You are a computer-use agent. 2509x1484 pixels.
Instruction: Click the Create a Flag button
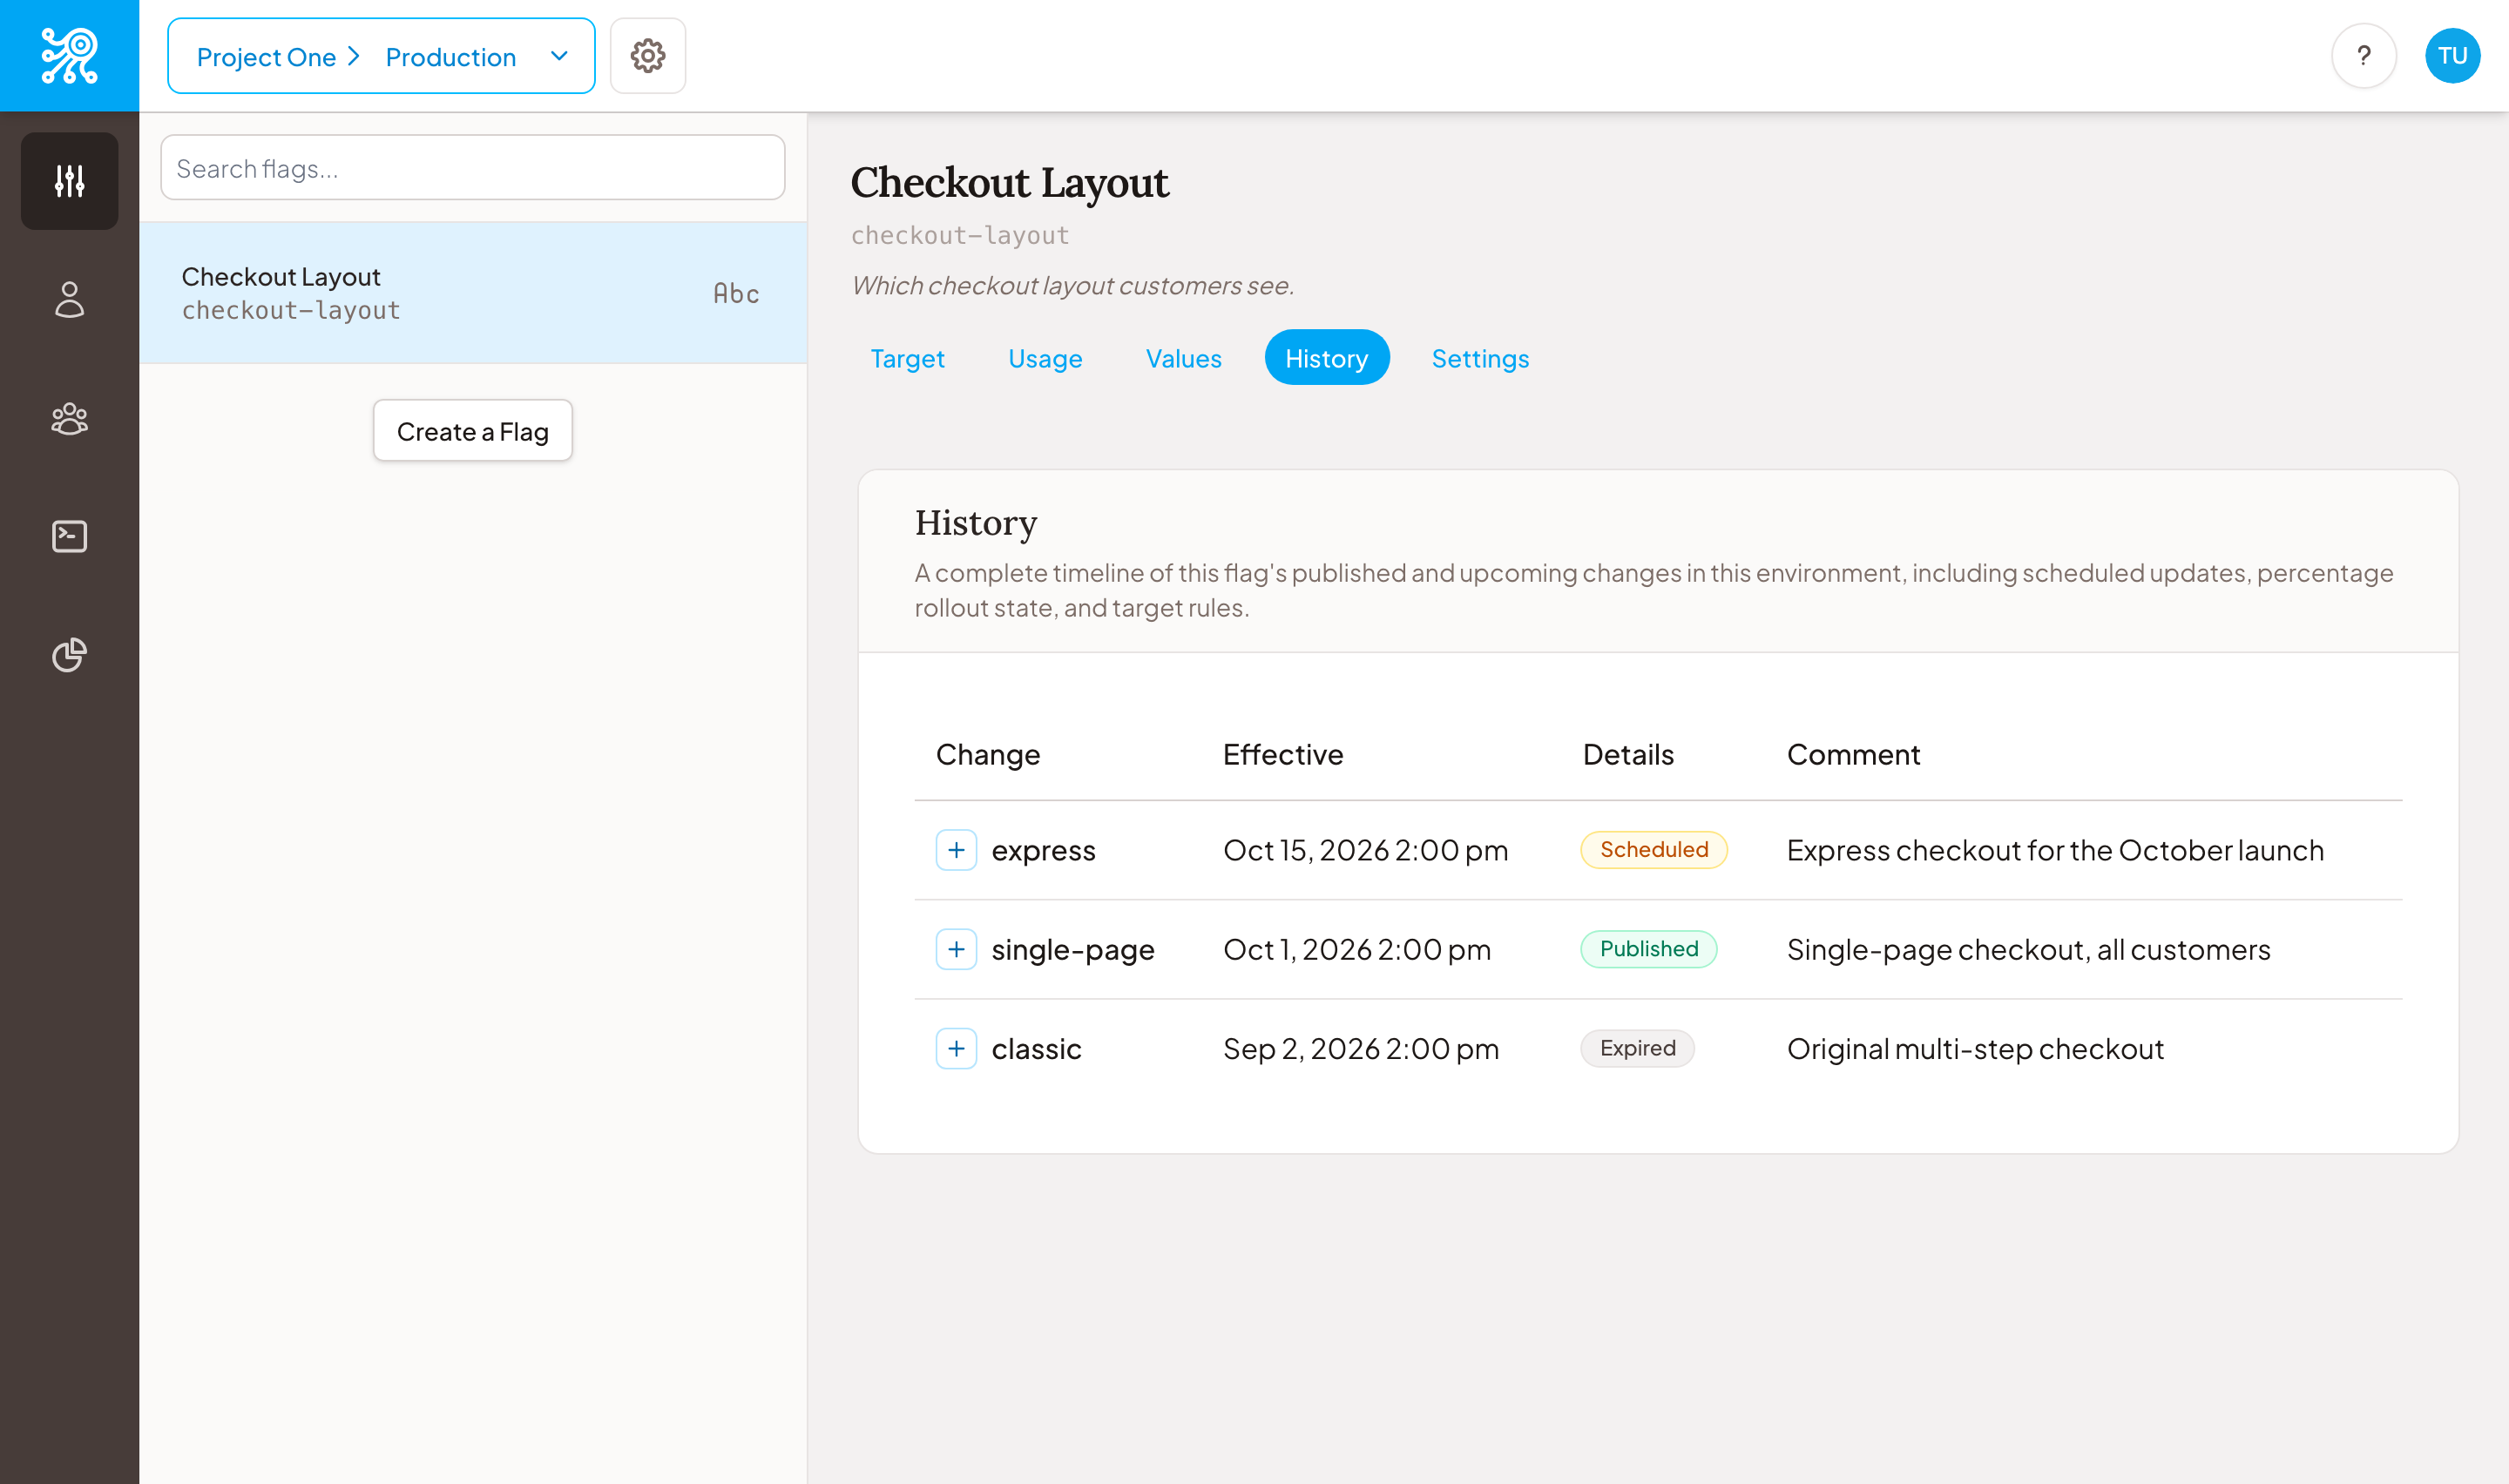click(472, 431)
